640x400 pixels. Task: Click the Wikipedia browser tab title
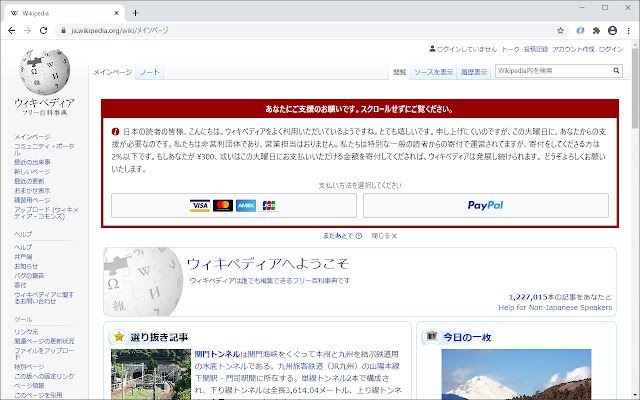click(x=35, y=13)
